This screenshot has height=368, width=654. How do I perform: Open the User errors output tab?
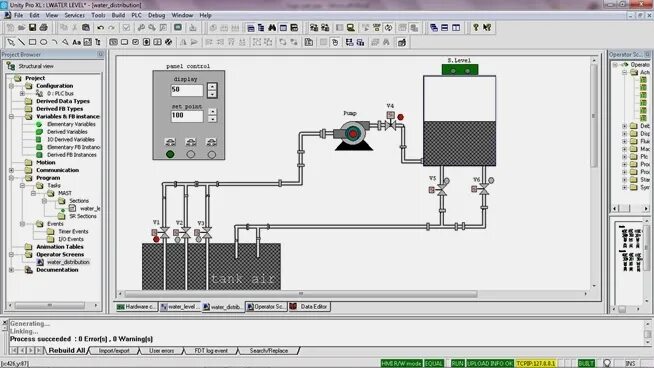[162, 351]
